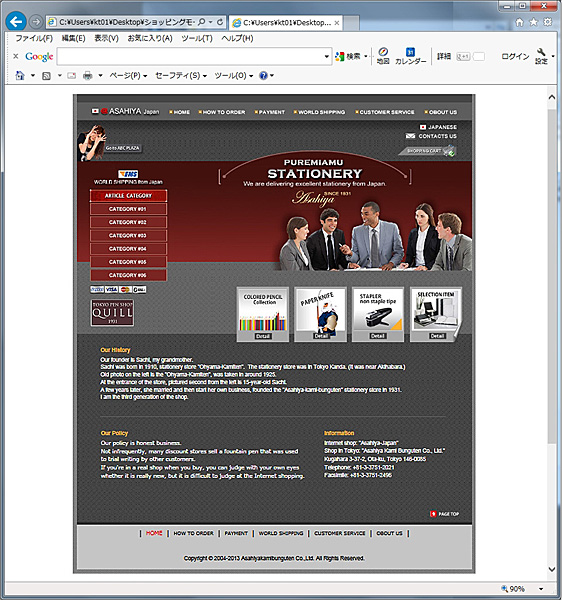Click HOW TO ORDER in top navigation
The height and width of the screenshot is (600, 562).
(x=222, y=112)
